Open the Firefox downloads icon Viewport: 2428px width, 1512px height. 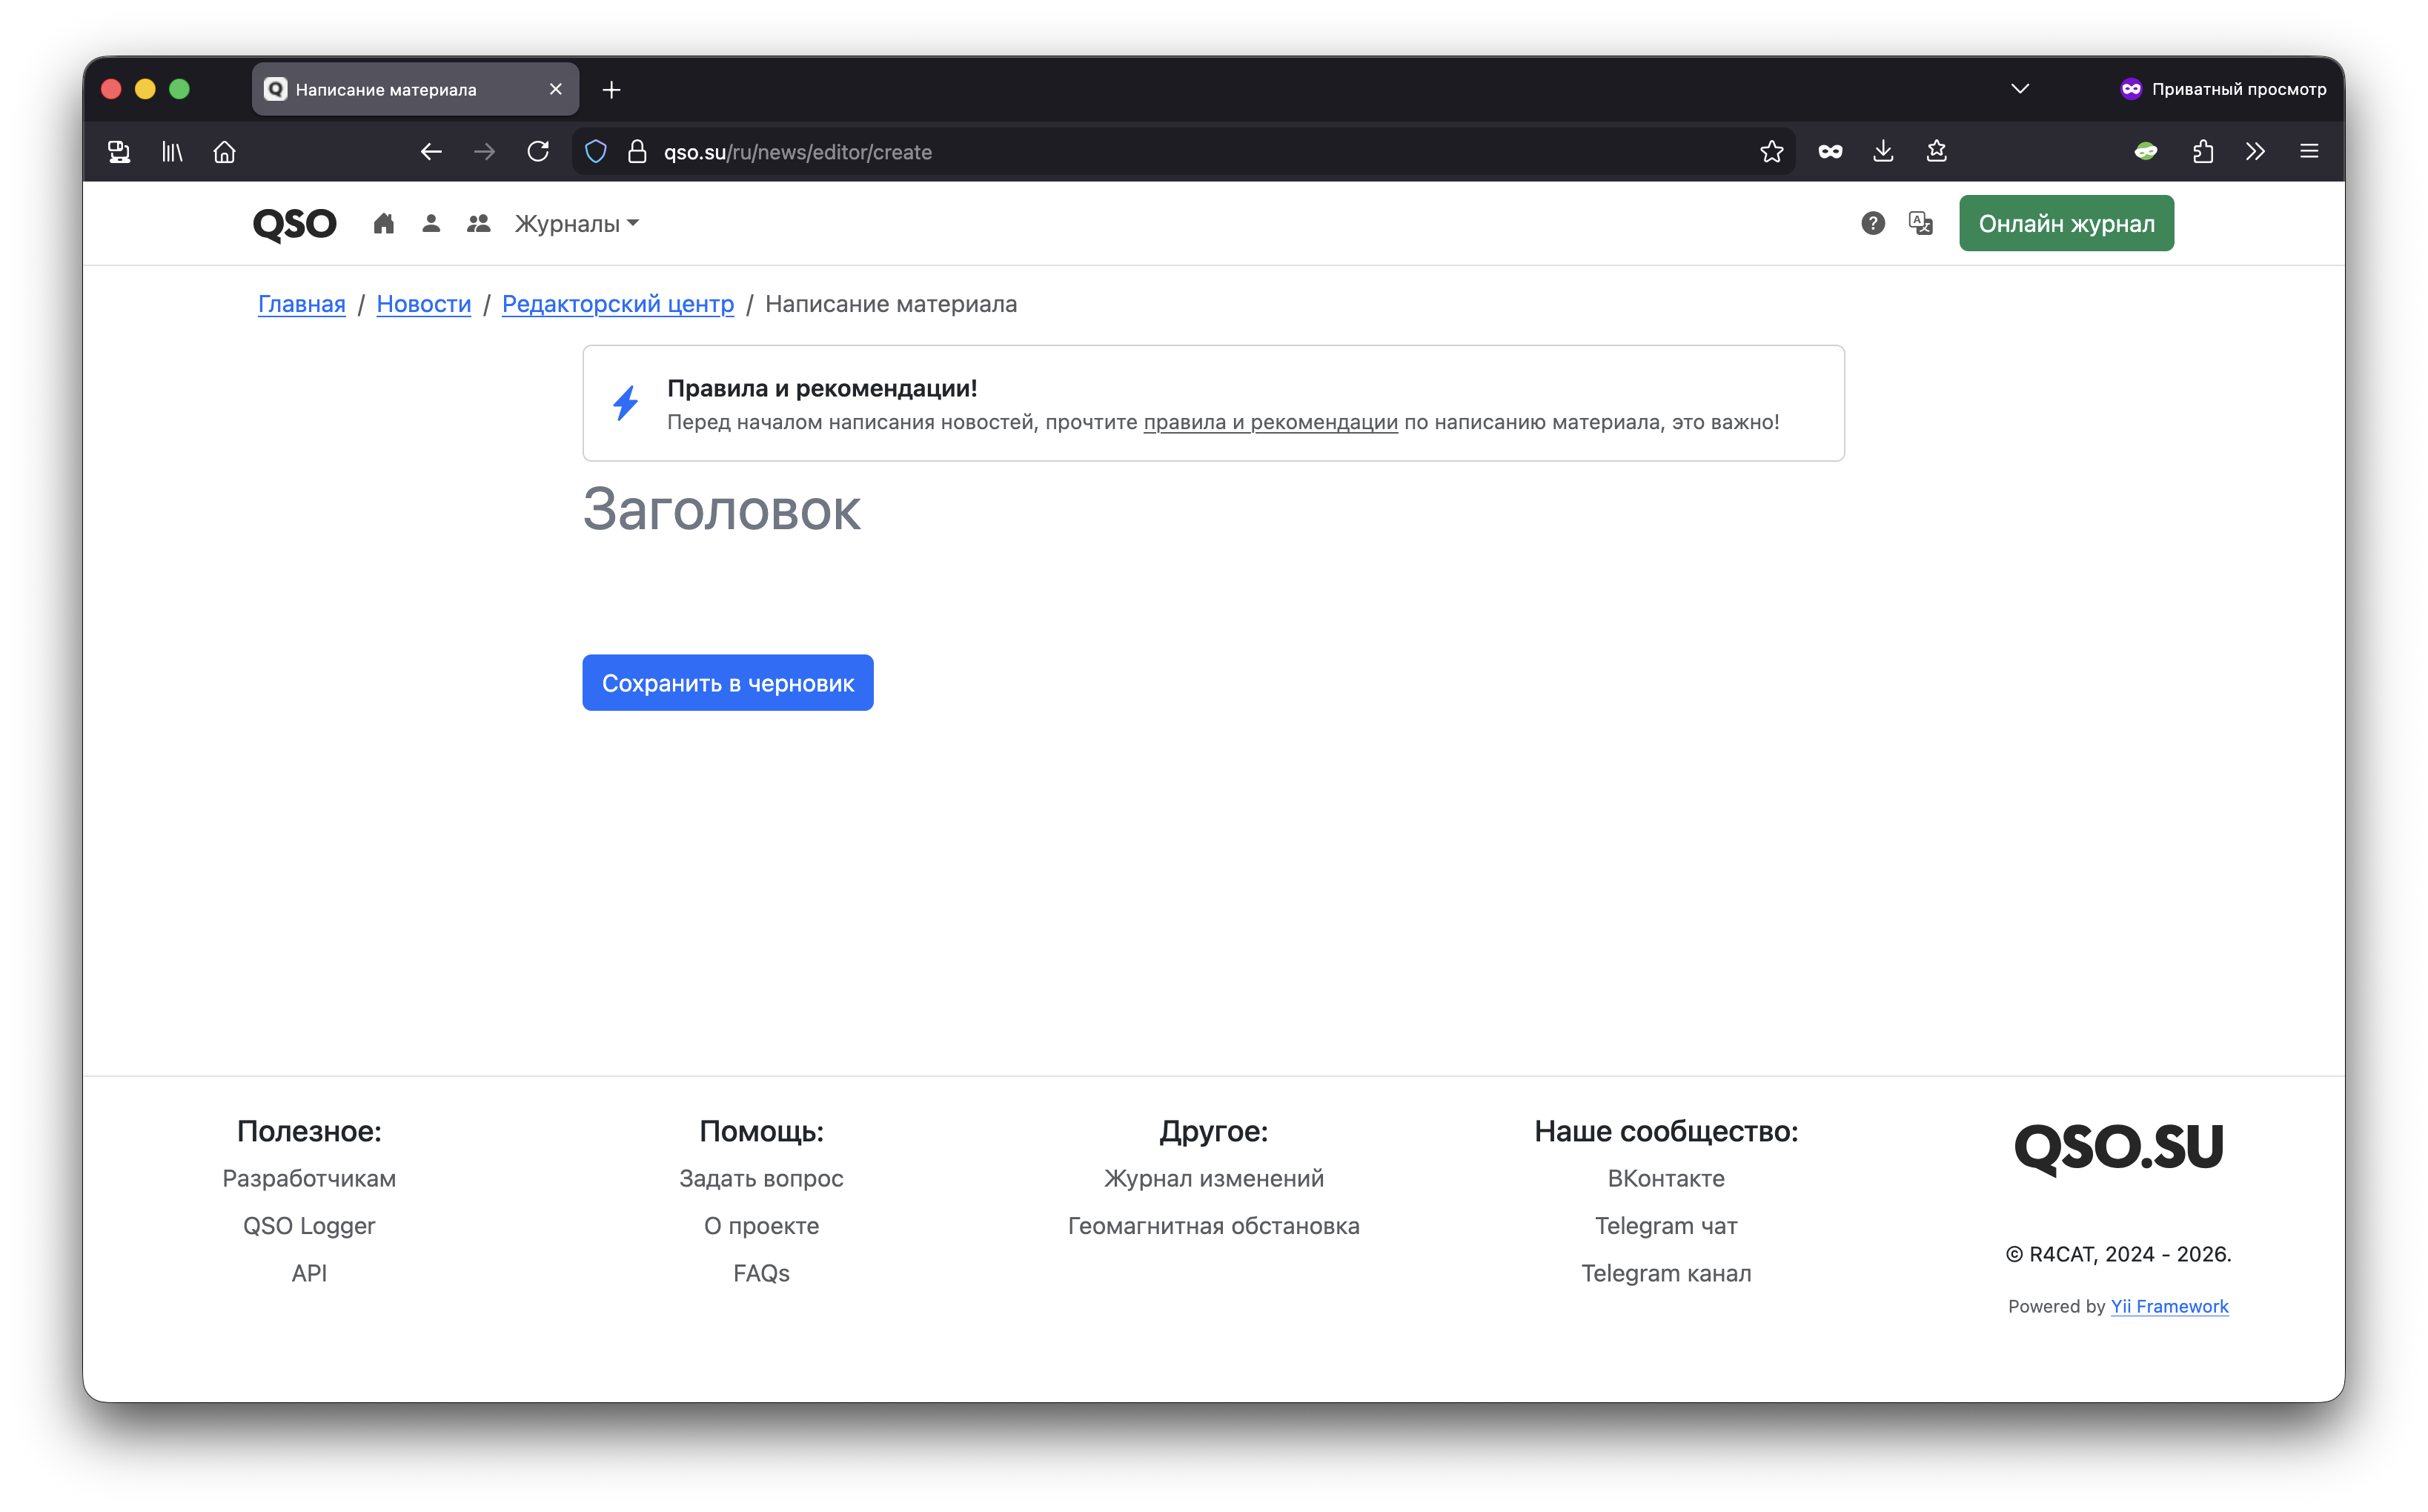click(1883, 151)
